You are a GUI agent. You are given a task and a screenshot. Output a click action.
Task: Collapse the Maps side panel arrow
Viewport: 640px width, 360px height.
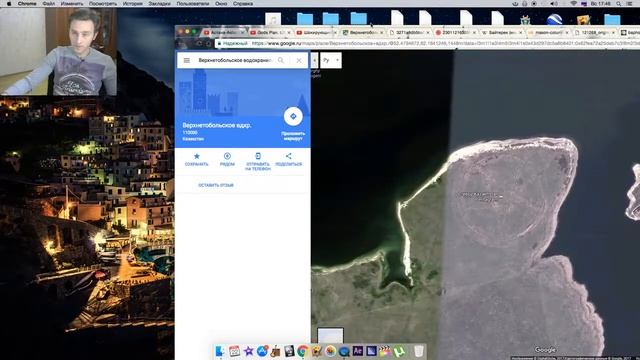pos(314,60)
